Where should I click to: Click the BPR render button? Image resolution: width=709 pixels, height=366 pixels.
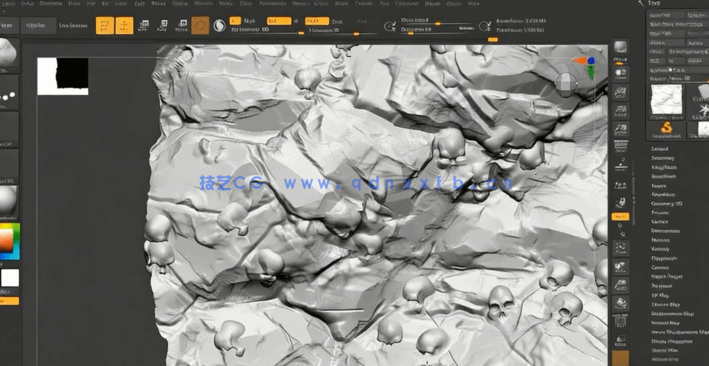point(620,48)
